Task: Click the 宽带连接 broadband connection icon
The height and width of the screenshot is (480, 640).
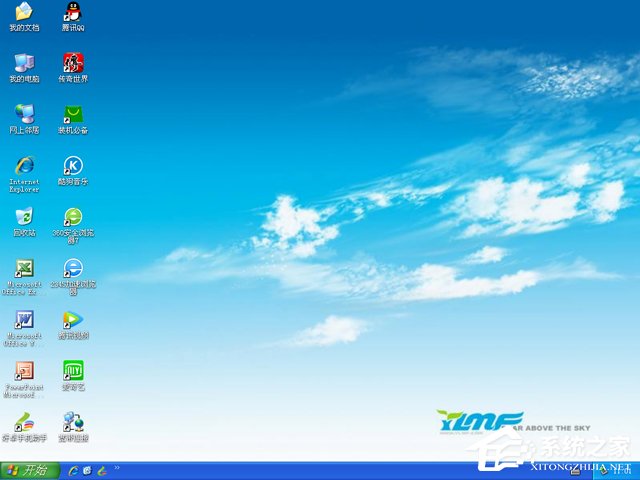Action: (73, 422)
